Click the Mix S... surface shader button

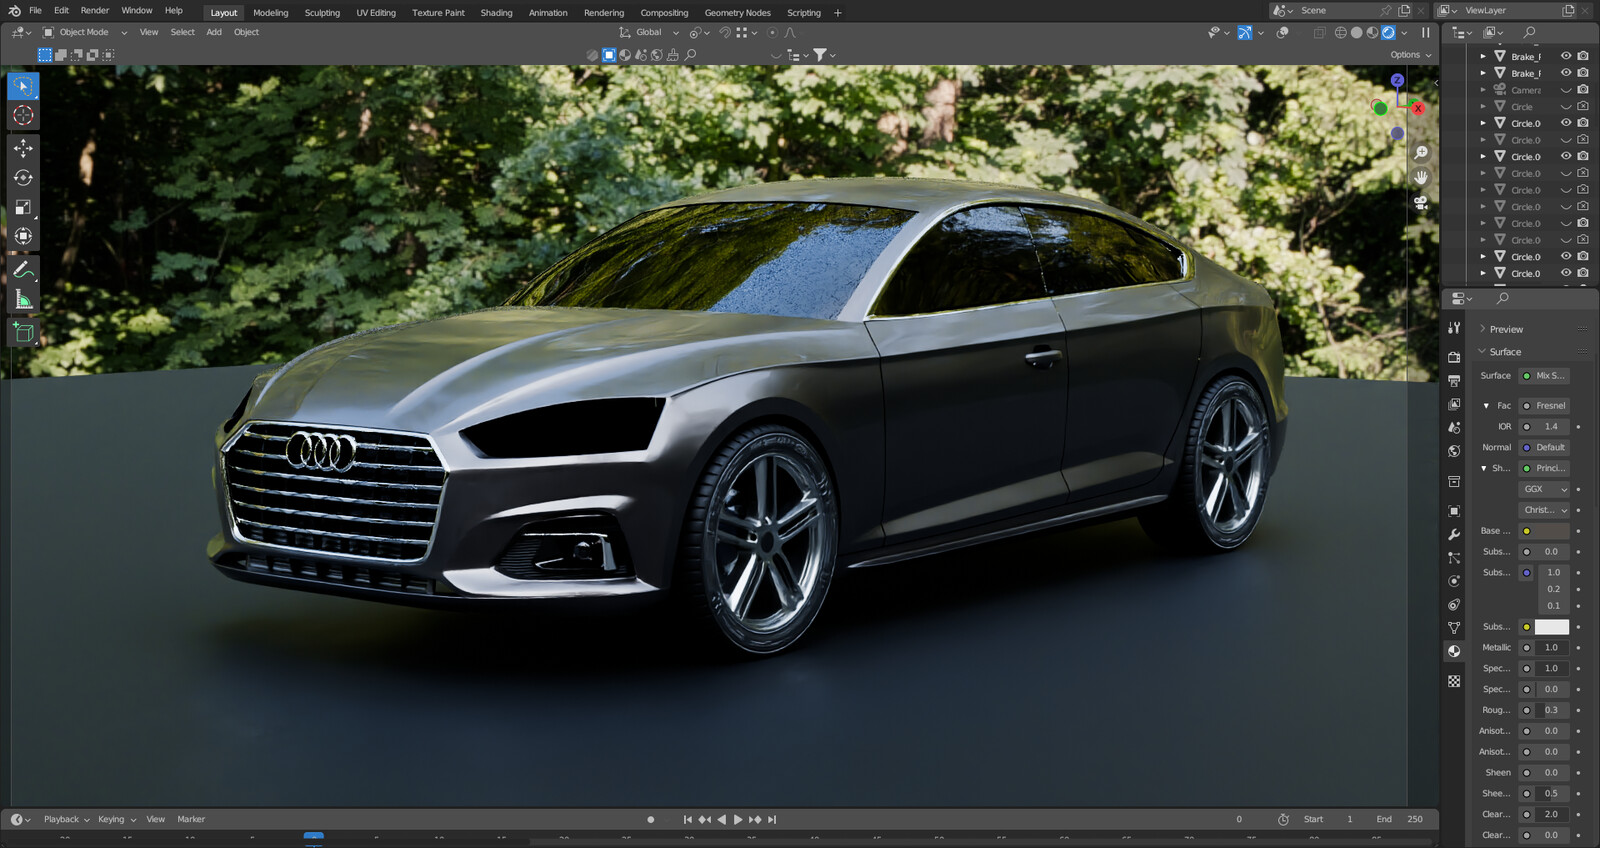[1545, 376]
